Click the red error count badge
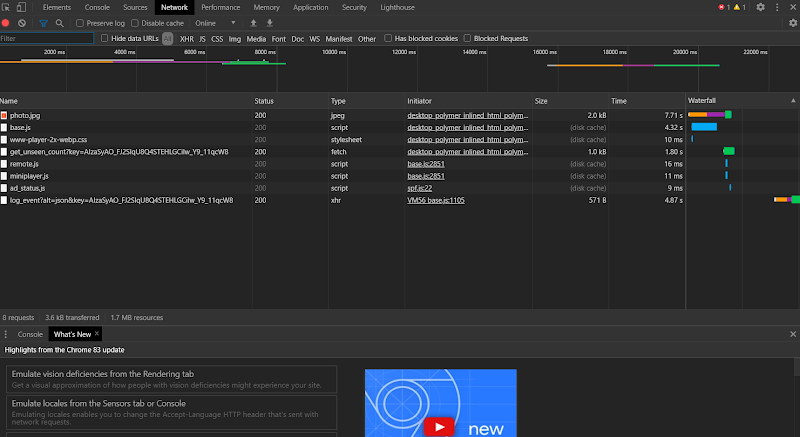This screenshot has height=437, width=800. click(724, 7)
